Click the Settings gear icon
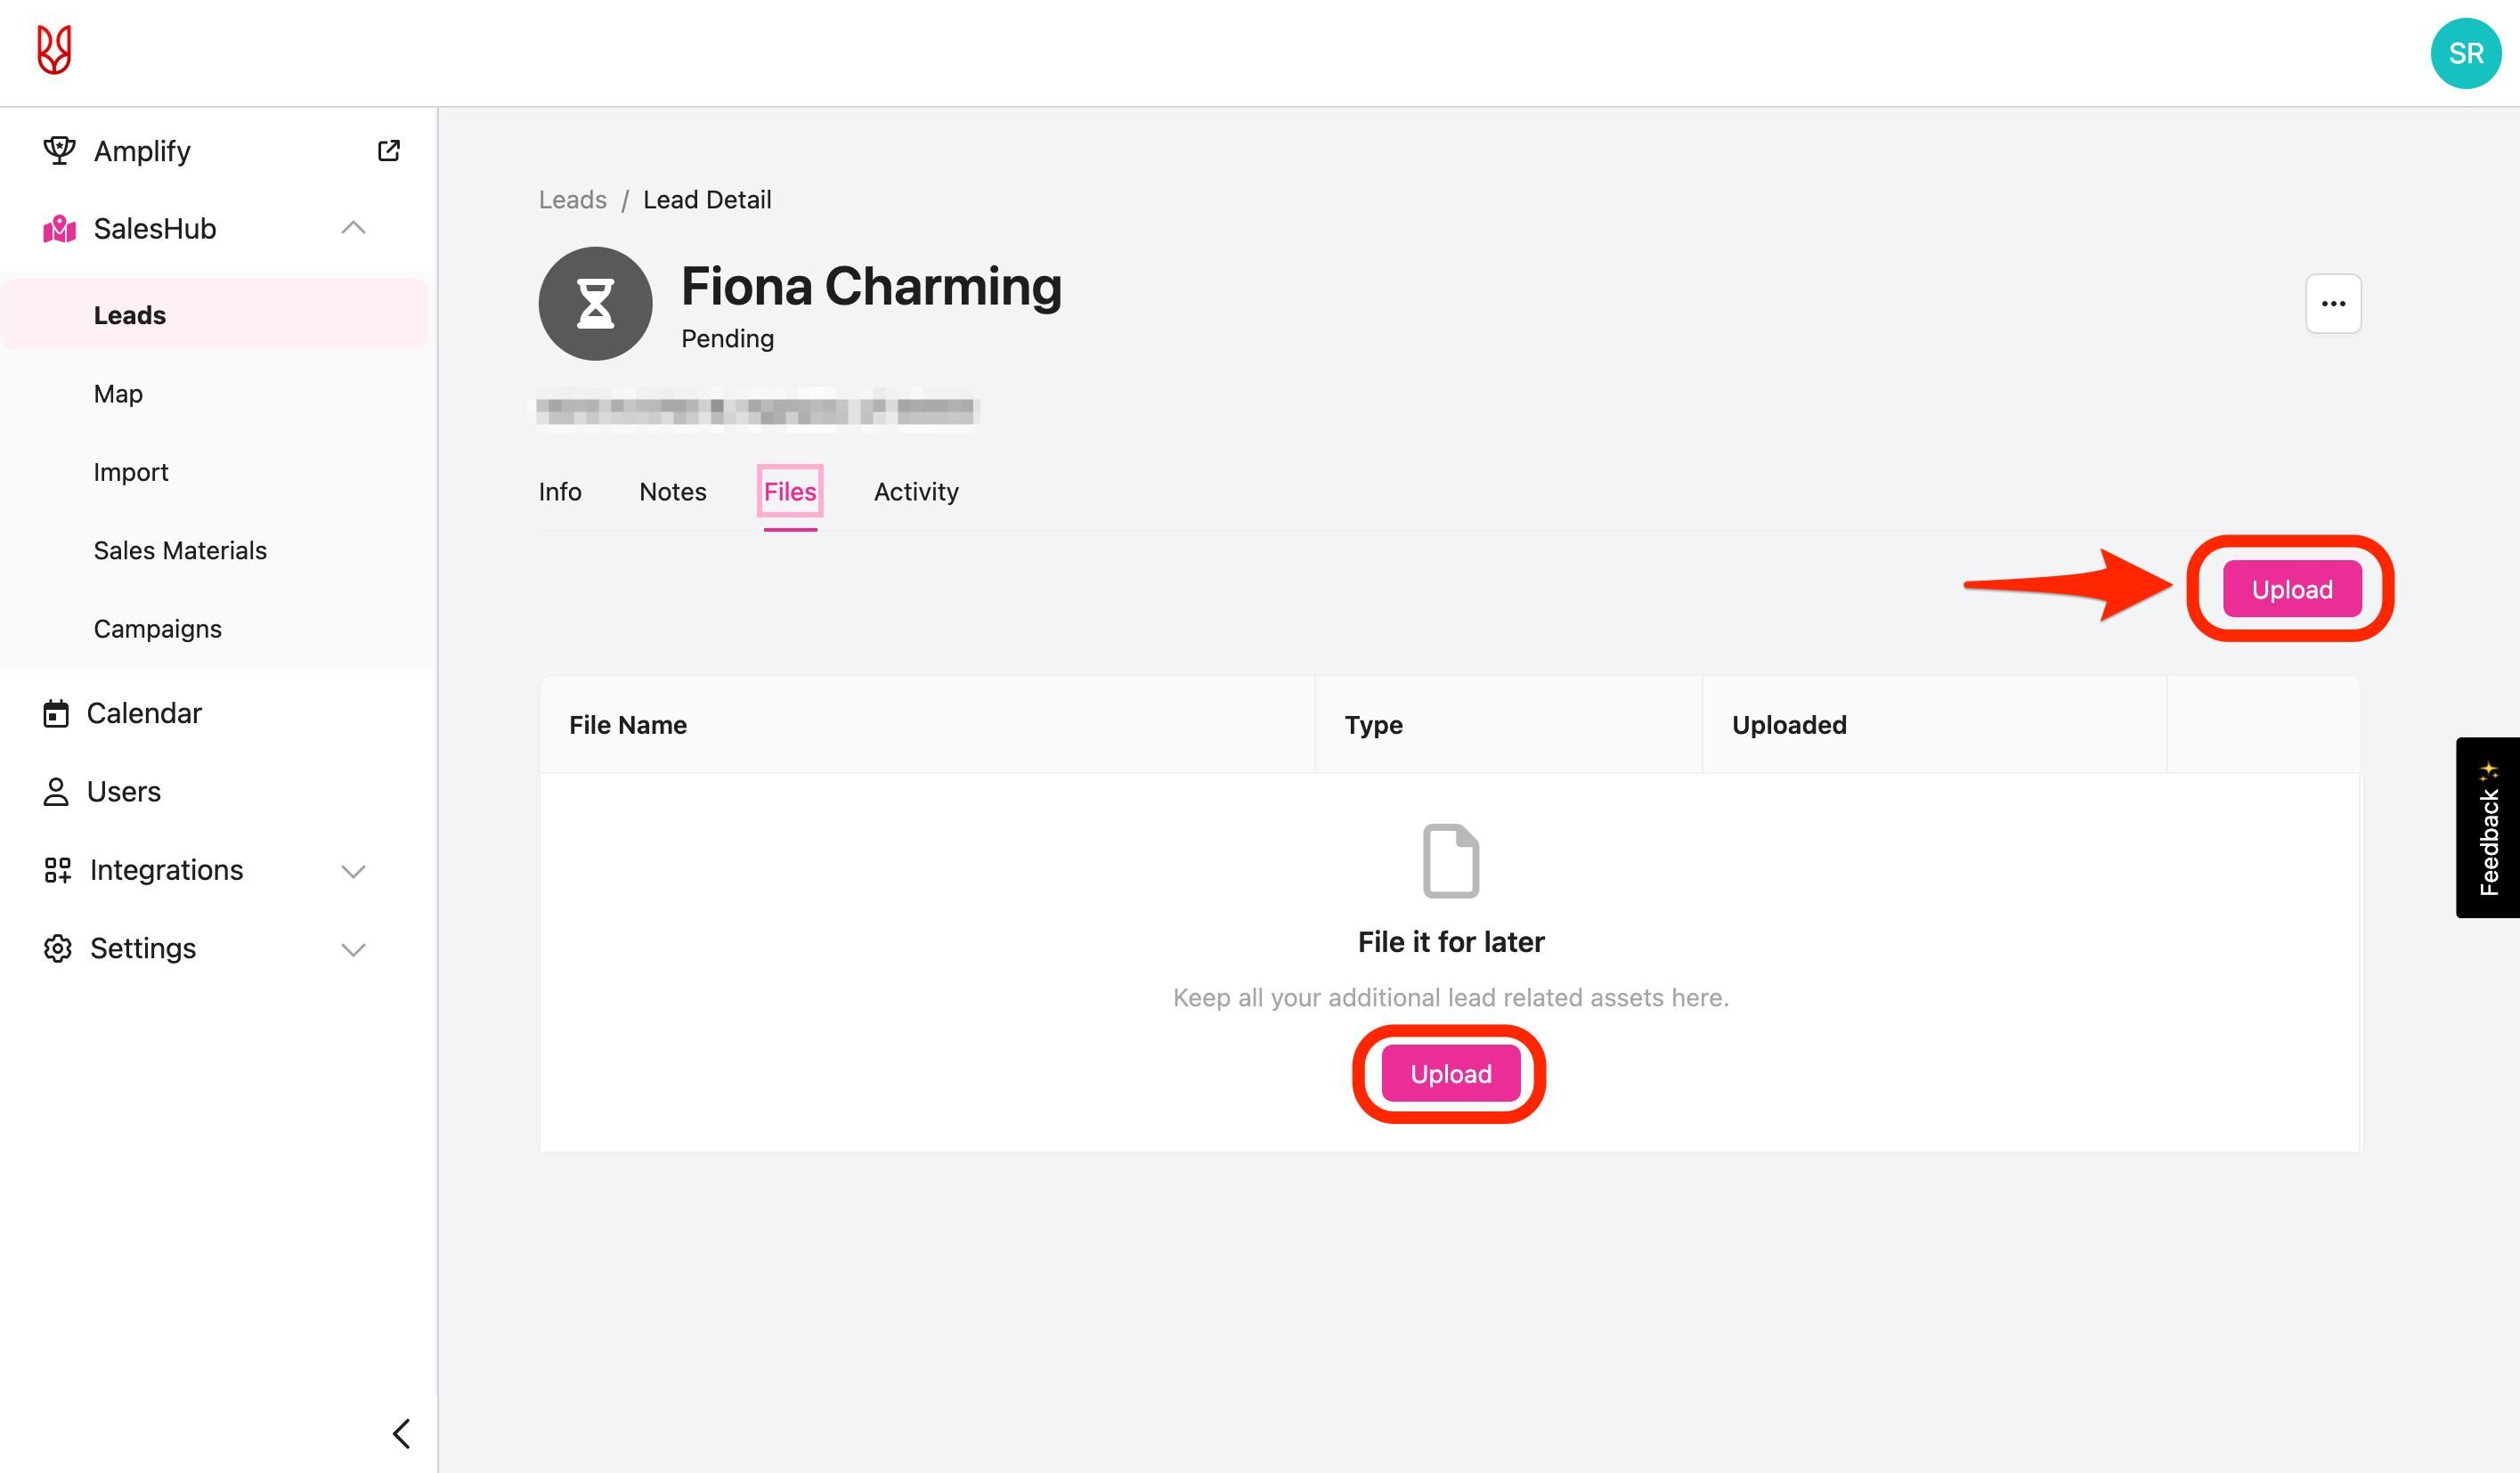This screenshot has height=1473, width=2520. tap(57, 948)
